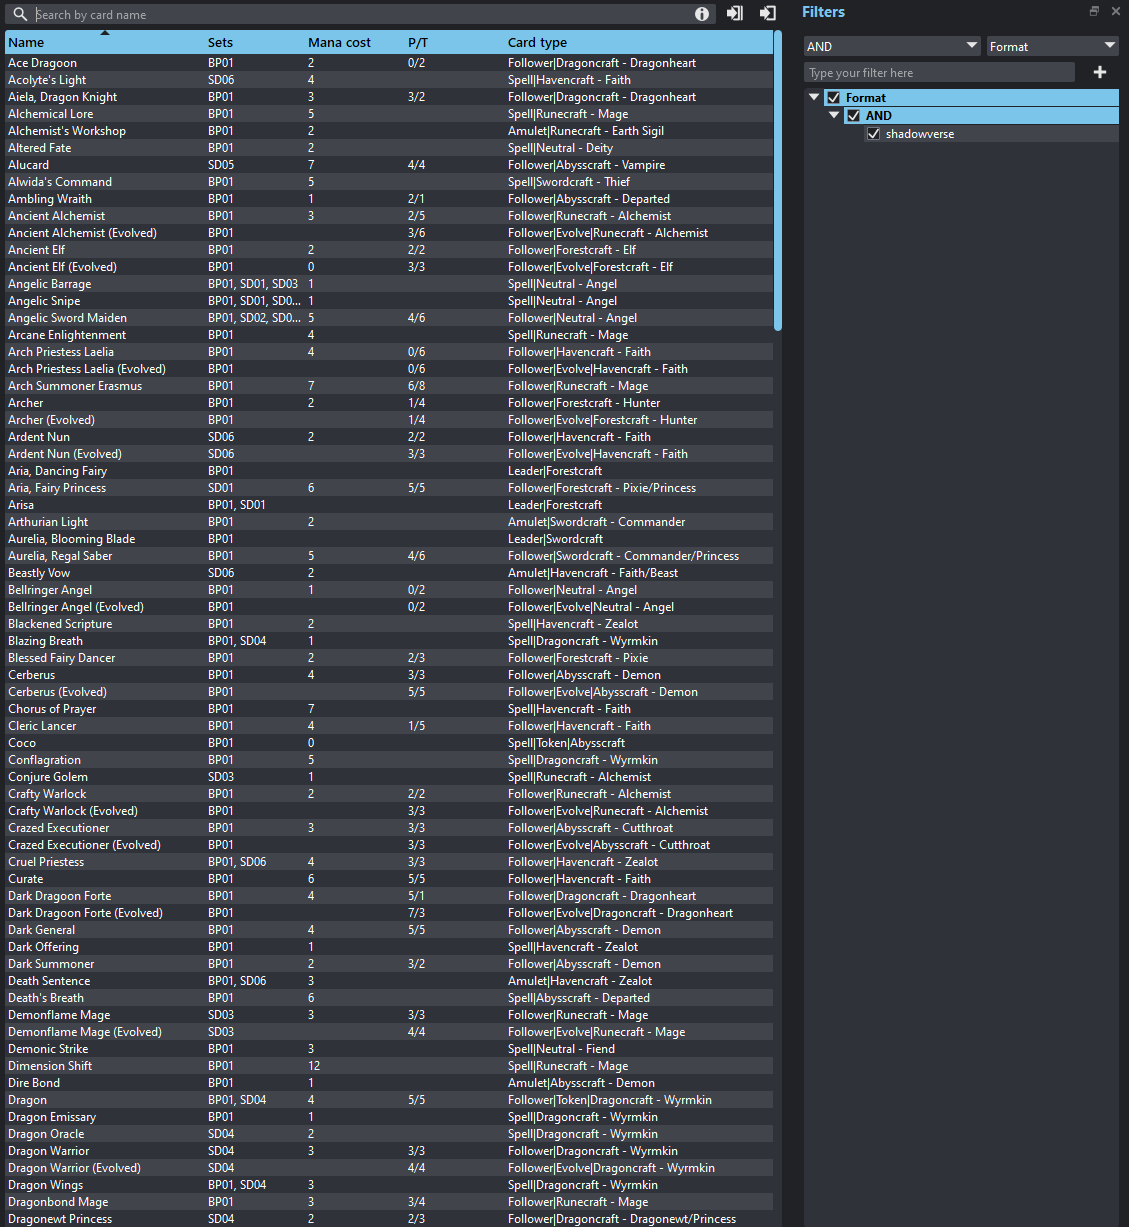The height and width of the screenshot is (1227, 1129).
Task: Float the Filters panel
Action: [1094, 11]
